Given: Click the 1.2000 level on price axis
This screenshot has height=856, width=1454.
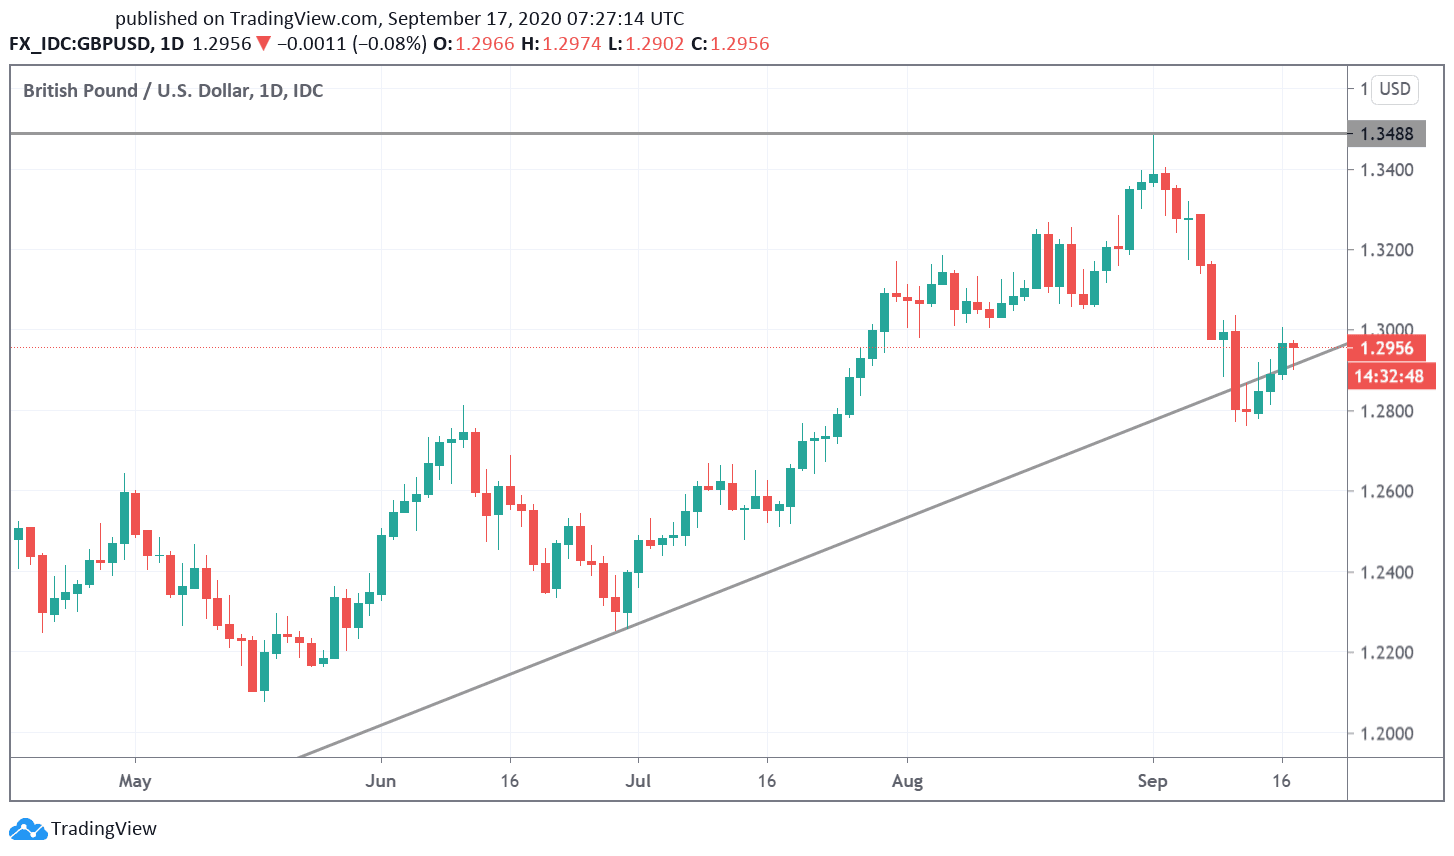Looking at the screenshot, I should 1386,733.
